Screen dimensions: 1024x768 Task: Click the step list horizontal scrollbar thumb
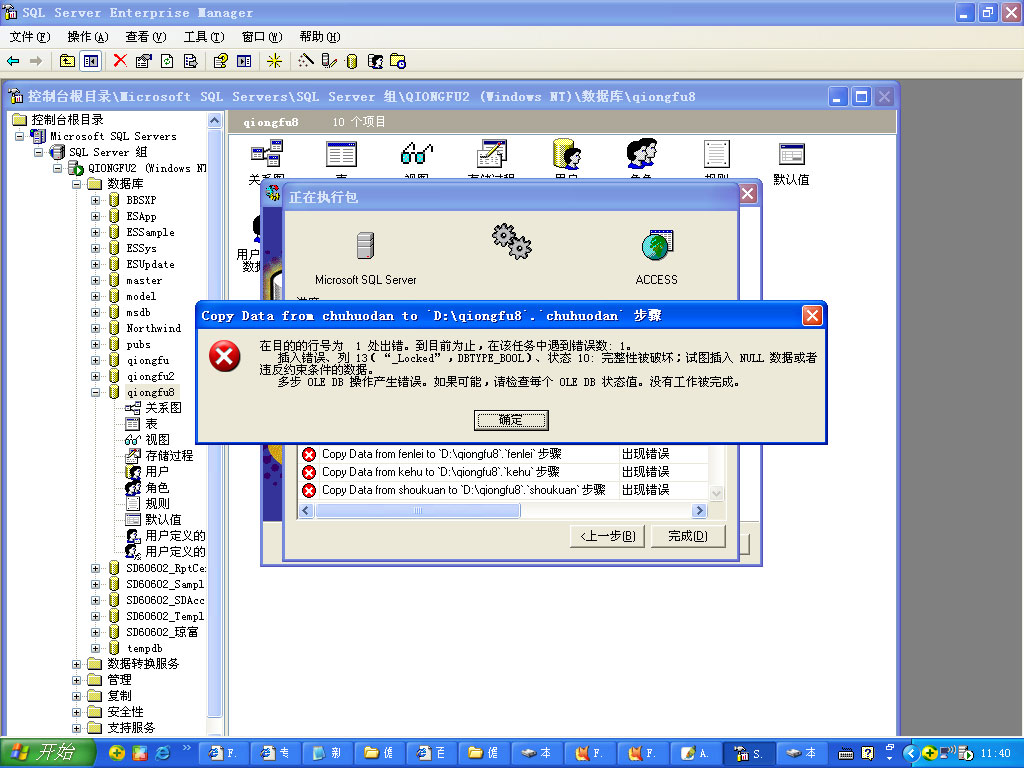point(418,511)
